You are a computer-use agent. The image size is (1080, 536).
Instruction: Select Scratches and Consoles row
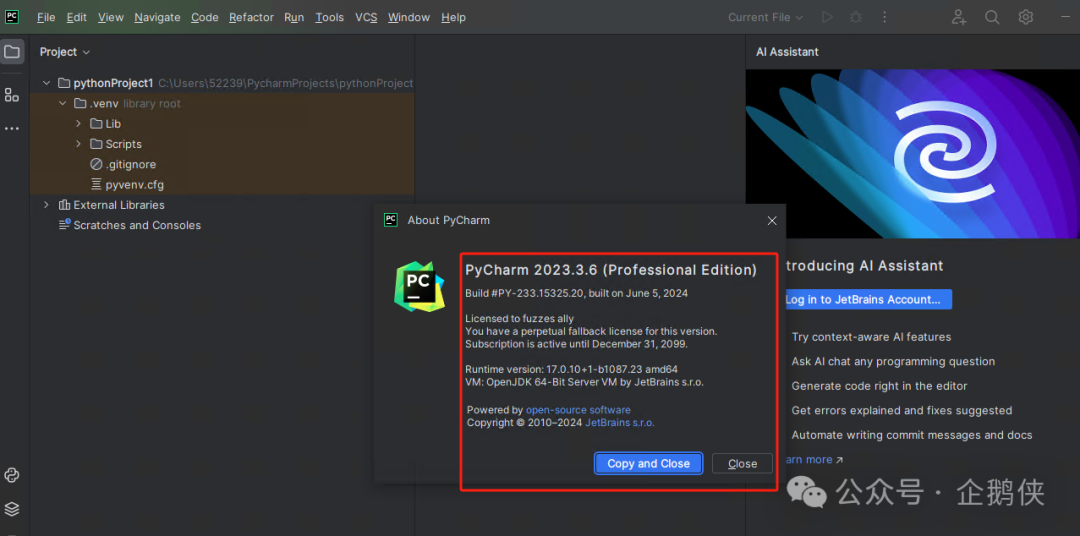pyautogui.click(x=222, y=225)
